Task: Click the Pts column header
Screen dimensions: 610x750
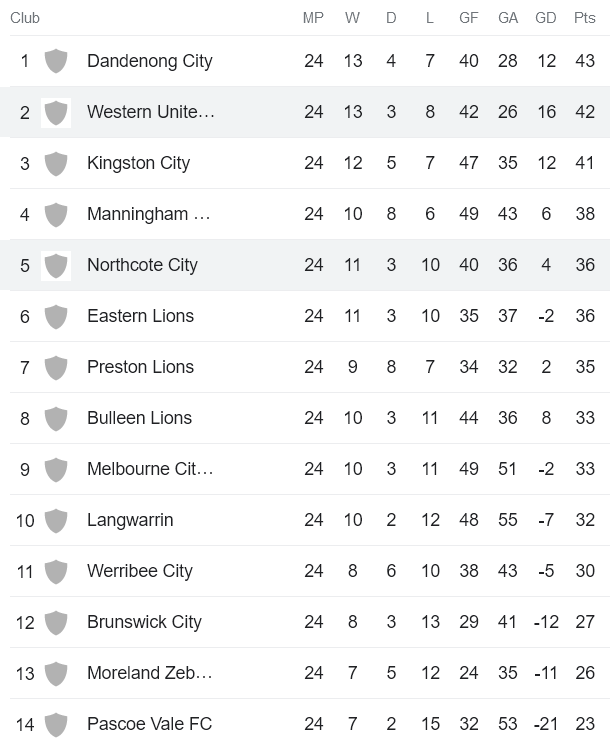Action: pos(585,18)
